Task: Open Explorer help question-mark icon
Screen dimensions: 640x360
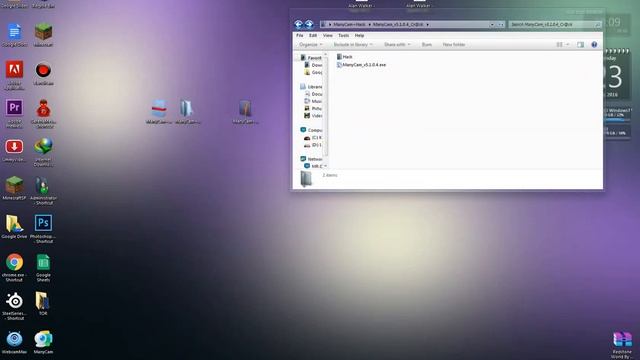Action: [x=594, y=44]
